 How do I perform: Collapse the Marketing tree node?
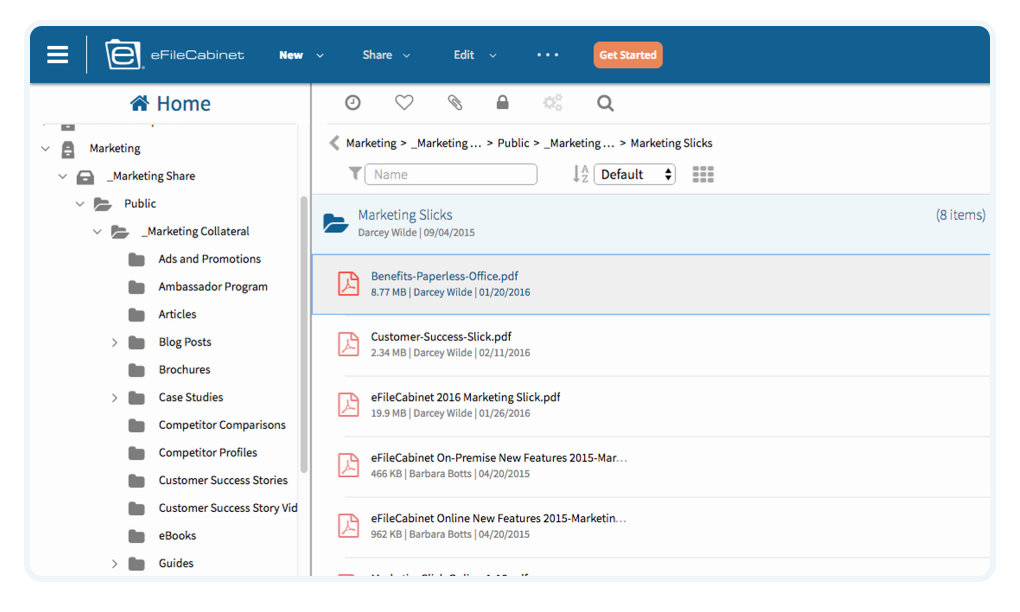point(46,148)
